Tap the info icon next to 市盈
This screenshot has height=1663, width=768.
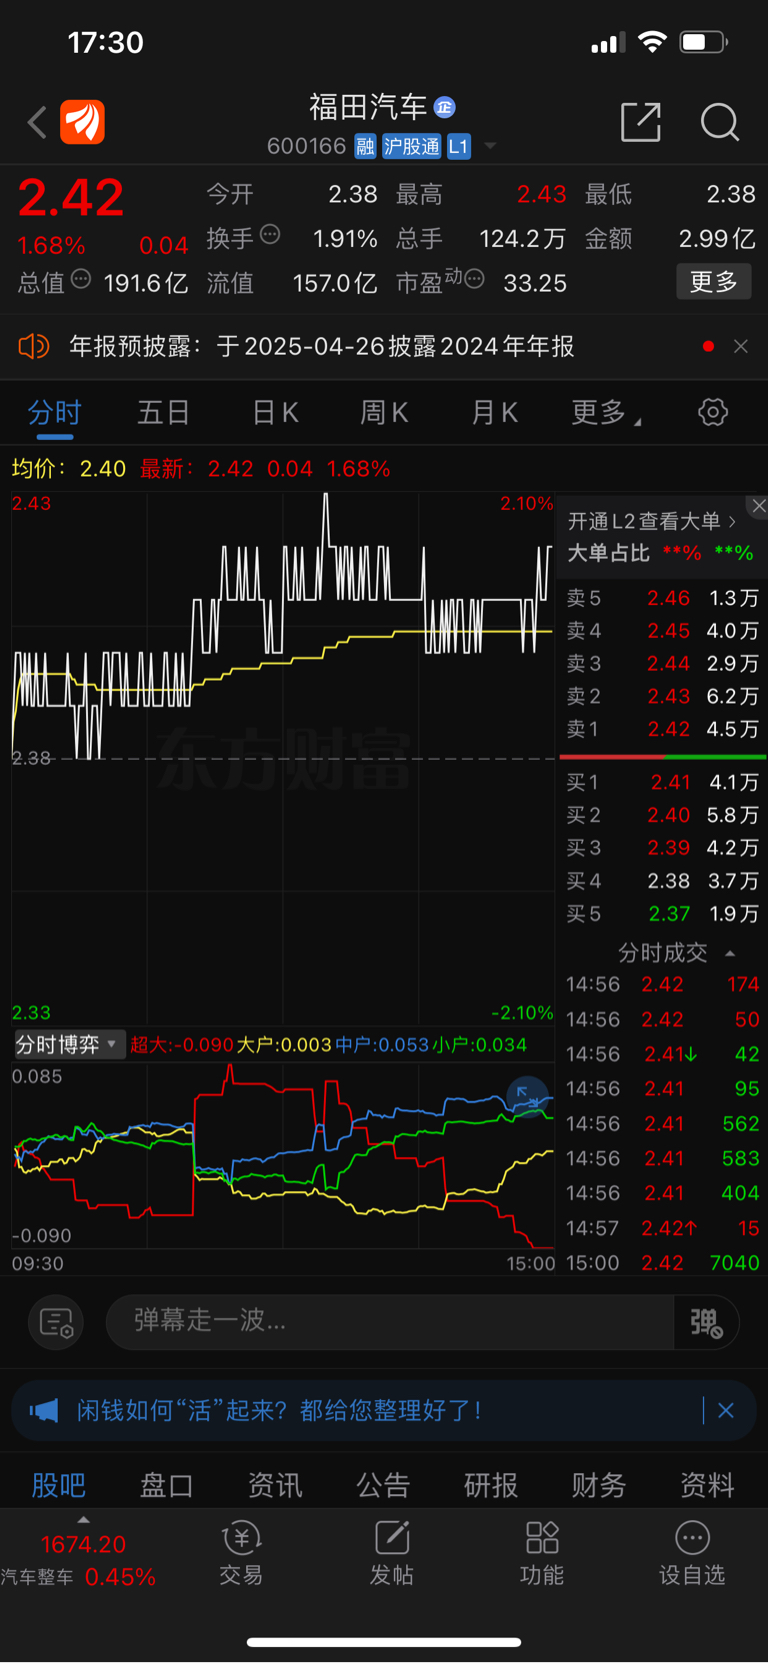[475, 279]
